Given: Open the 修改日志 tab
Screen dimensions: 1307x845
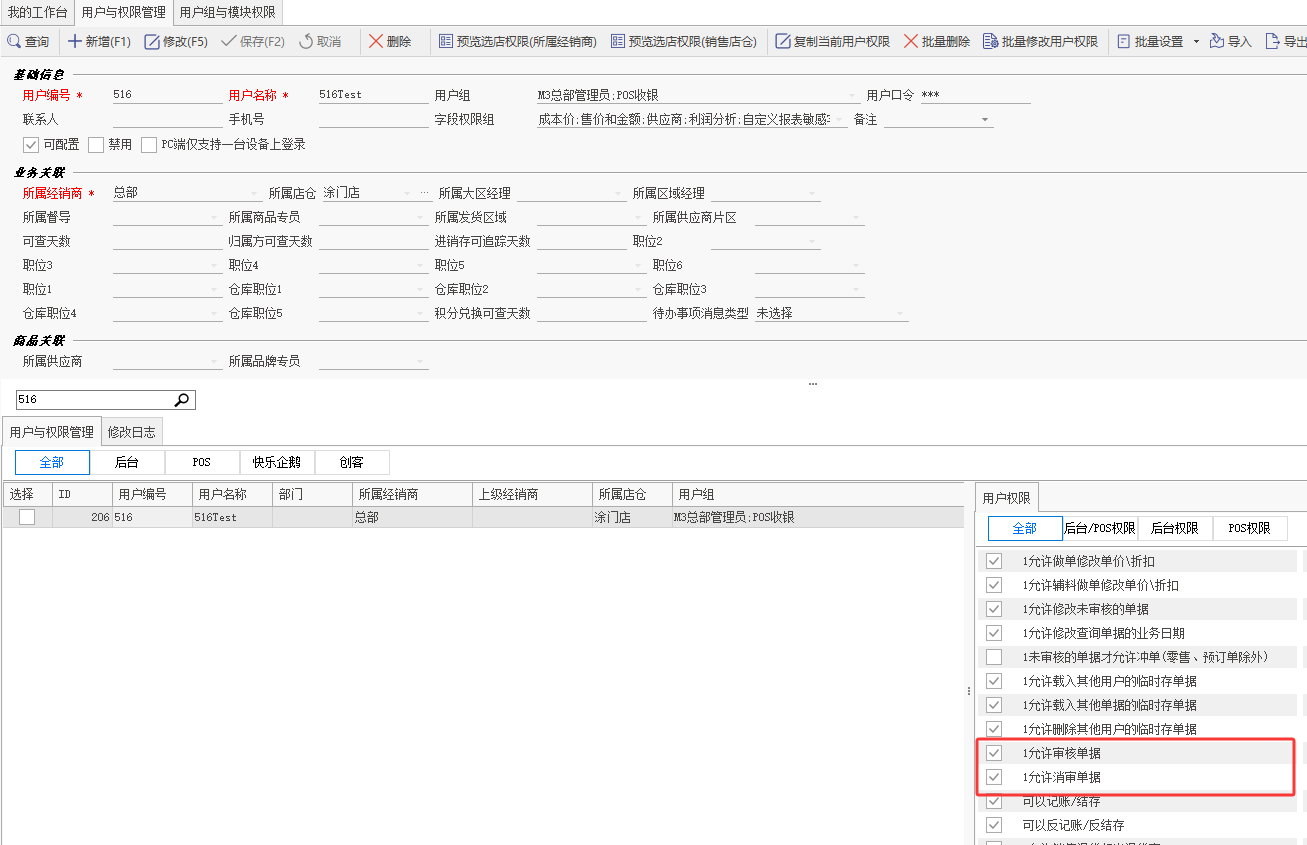Looking at the screenshot, I should click(131, 432).
